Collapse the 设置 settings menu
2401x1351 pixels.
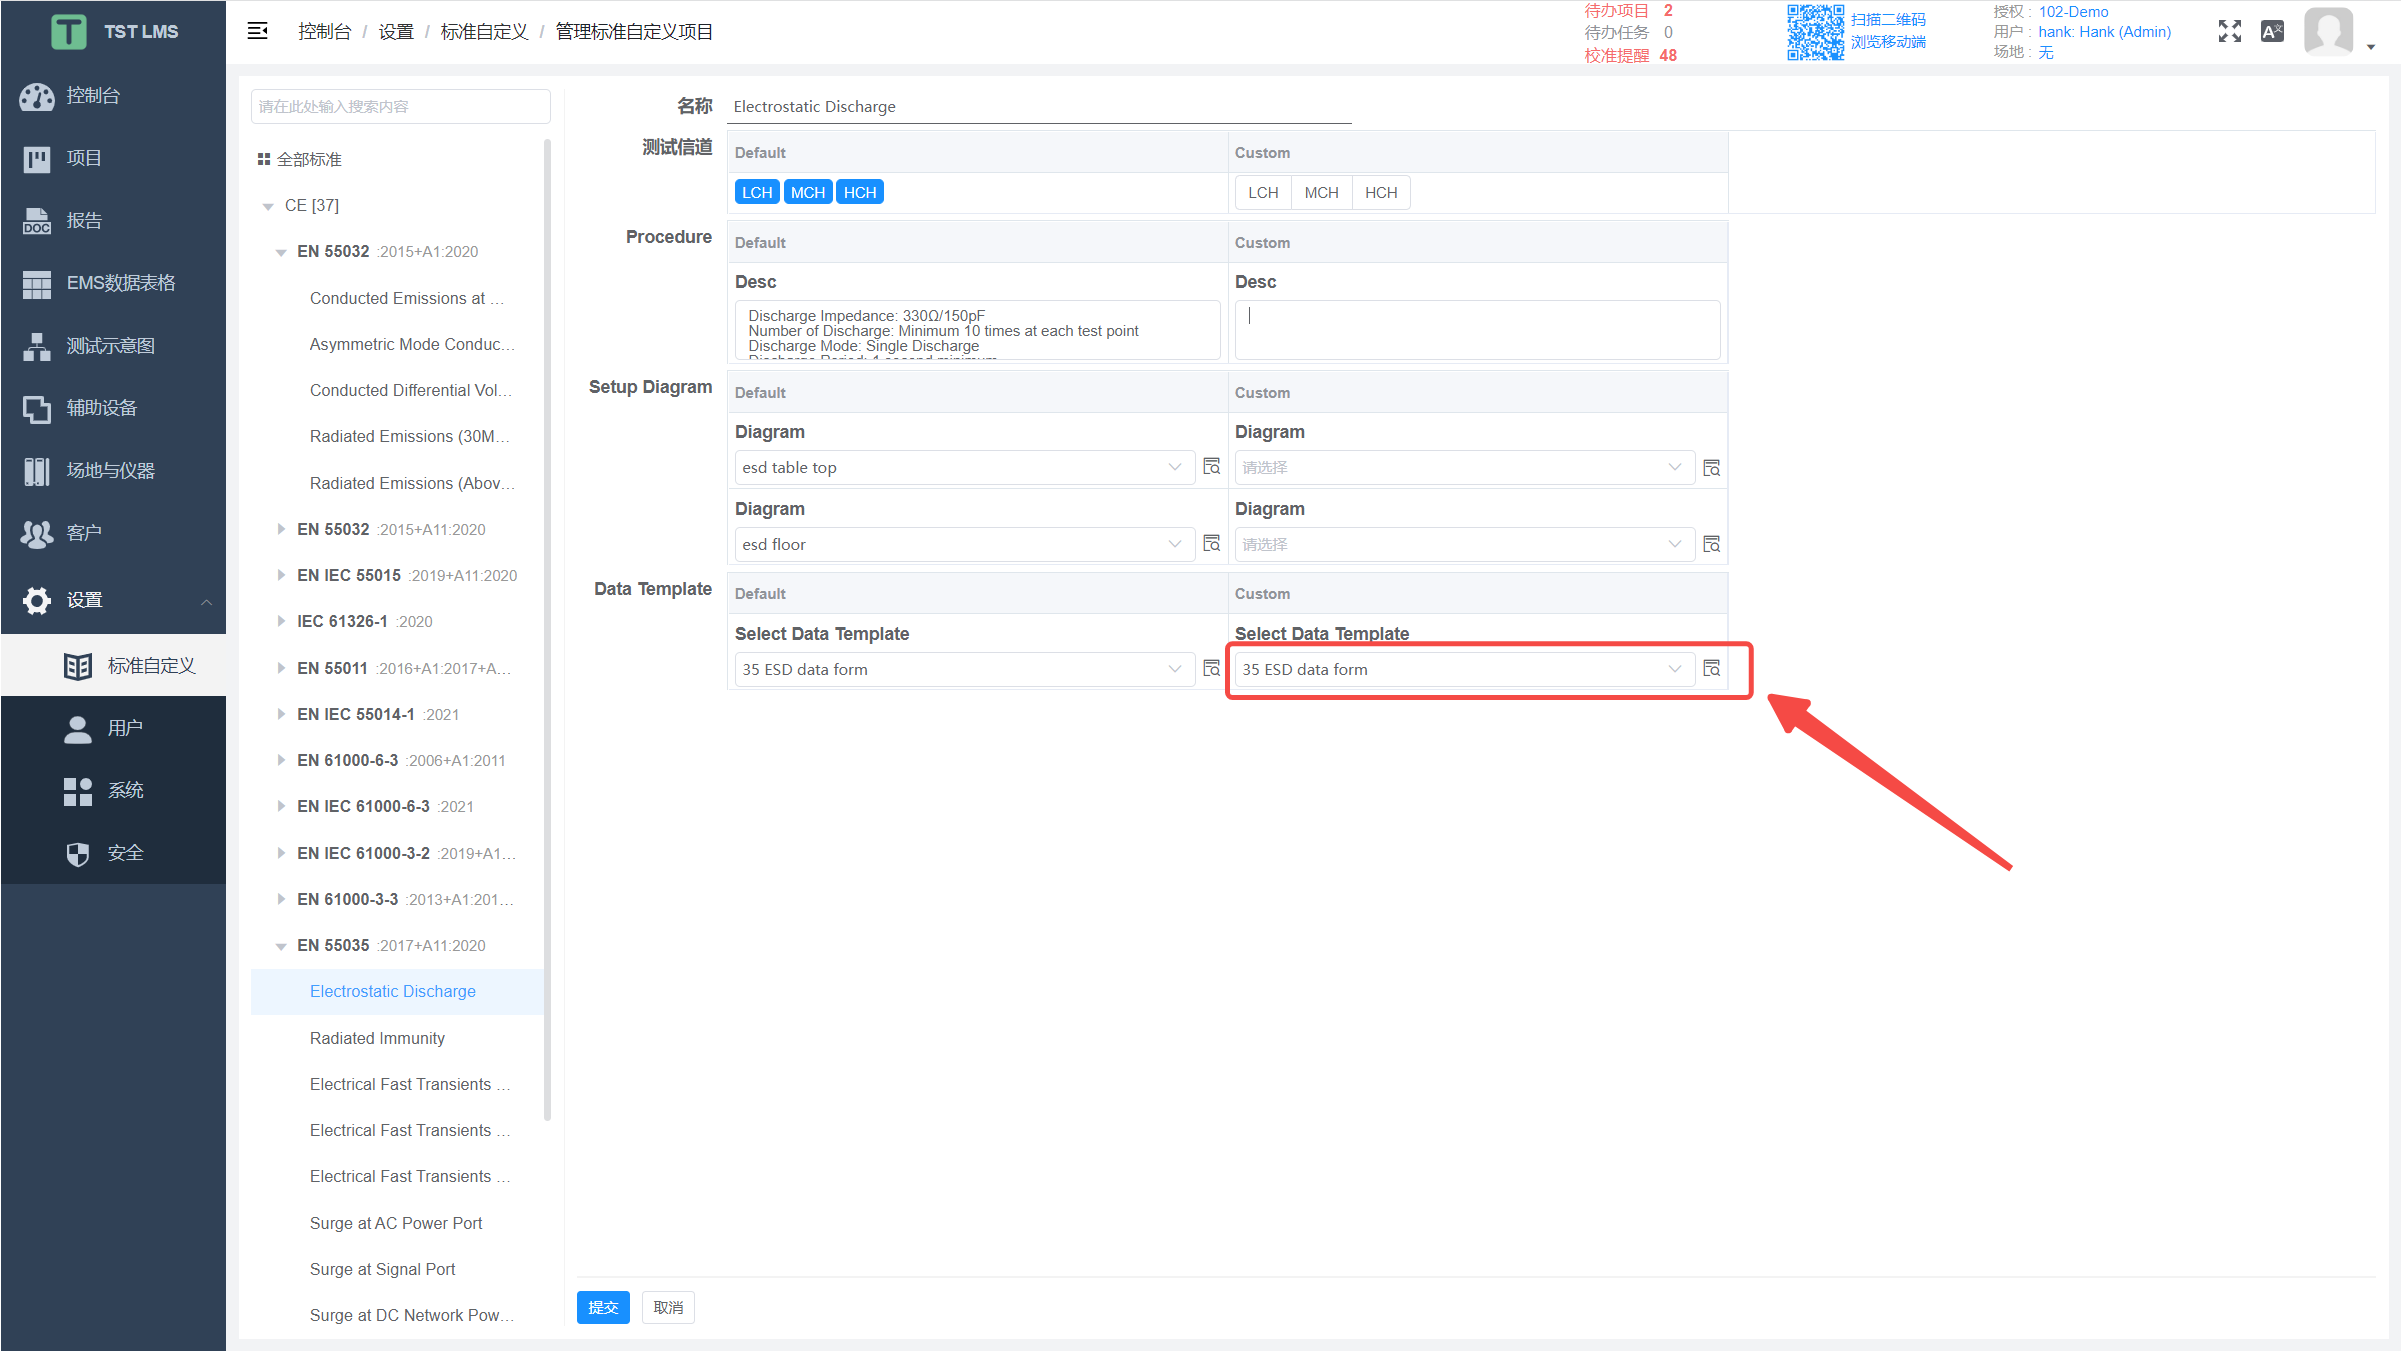click(x=113, y=600)
